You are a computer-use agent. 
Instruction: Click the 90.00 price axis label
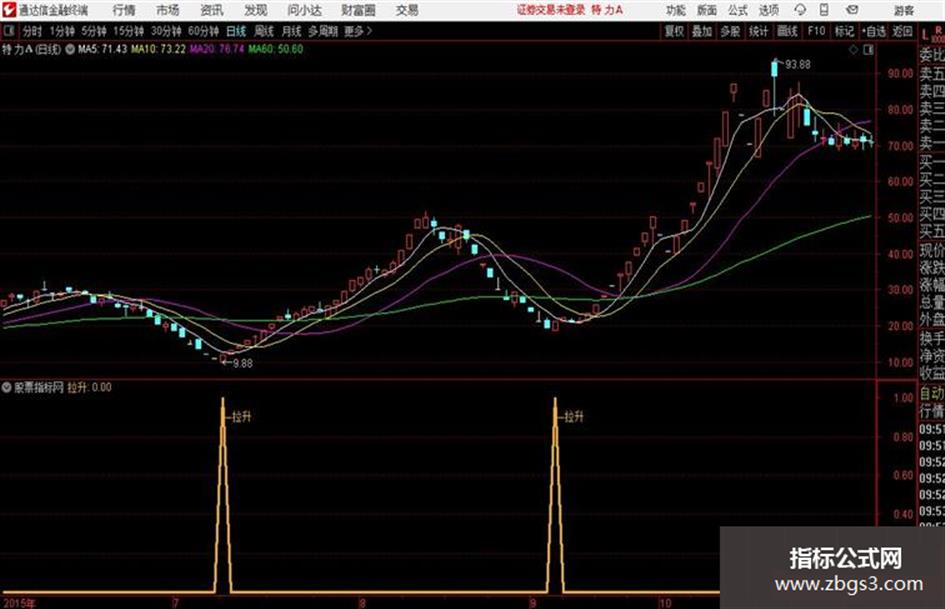point(900,74)
